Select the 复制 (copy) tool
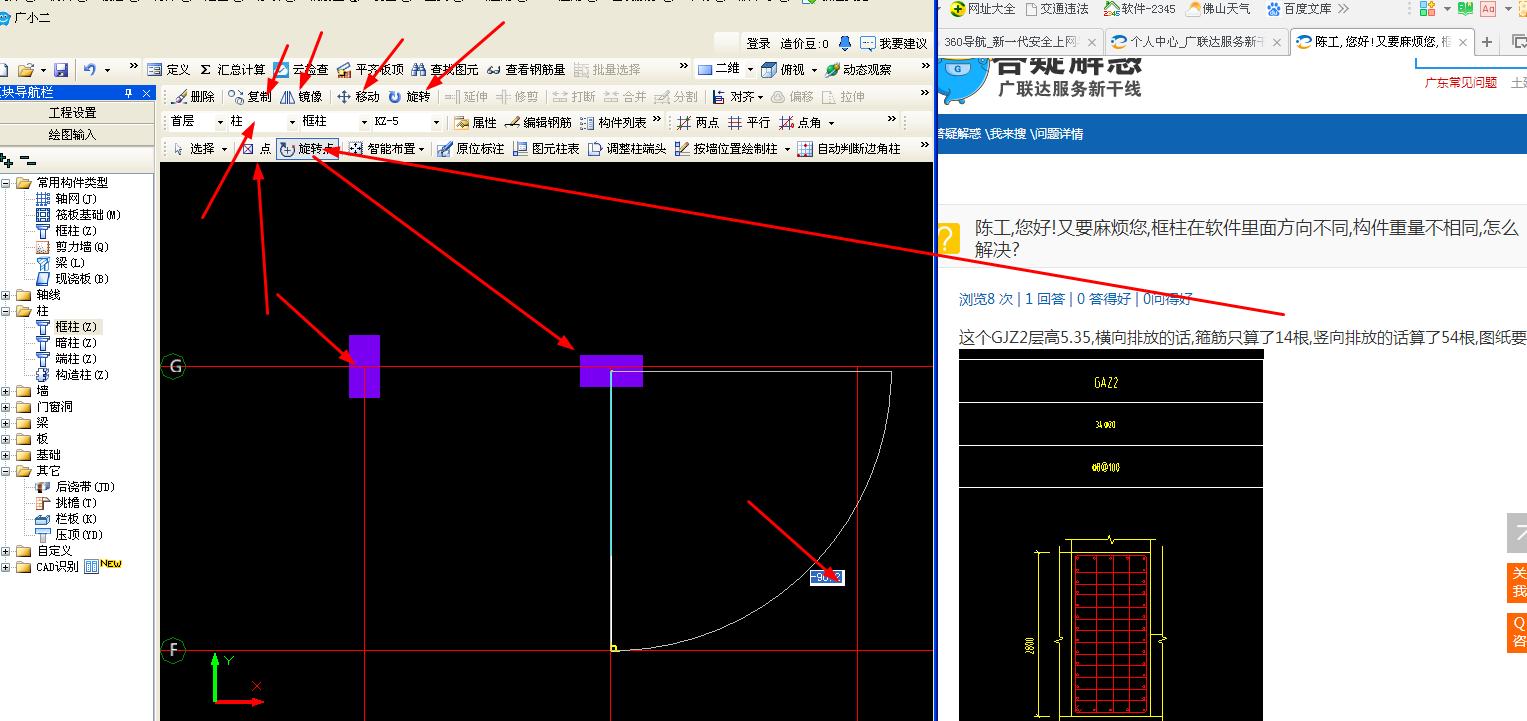This screenshot has height=721, width=1527. click(x=249, y=97)
